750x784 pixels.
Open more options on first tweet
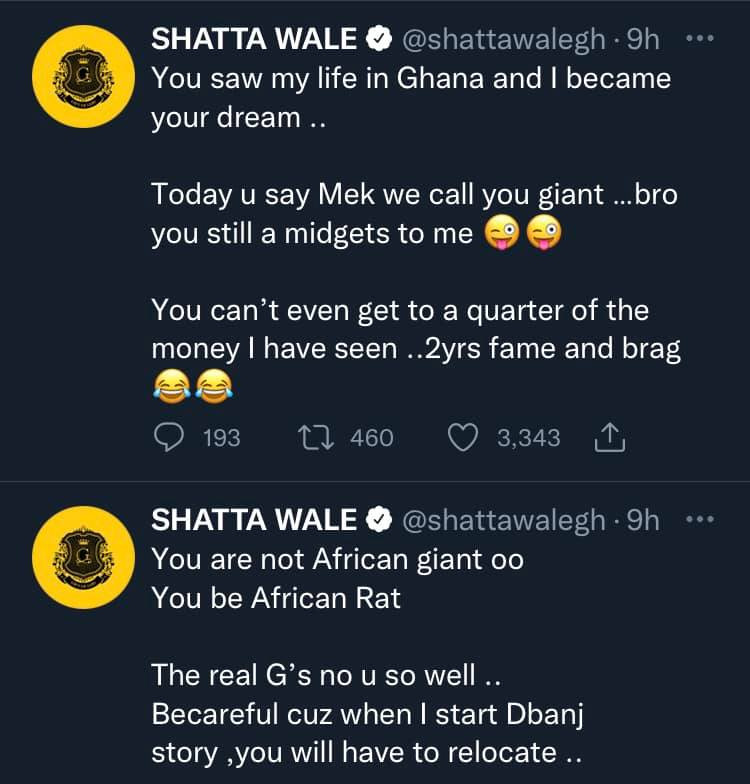[x=700, y=38]
